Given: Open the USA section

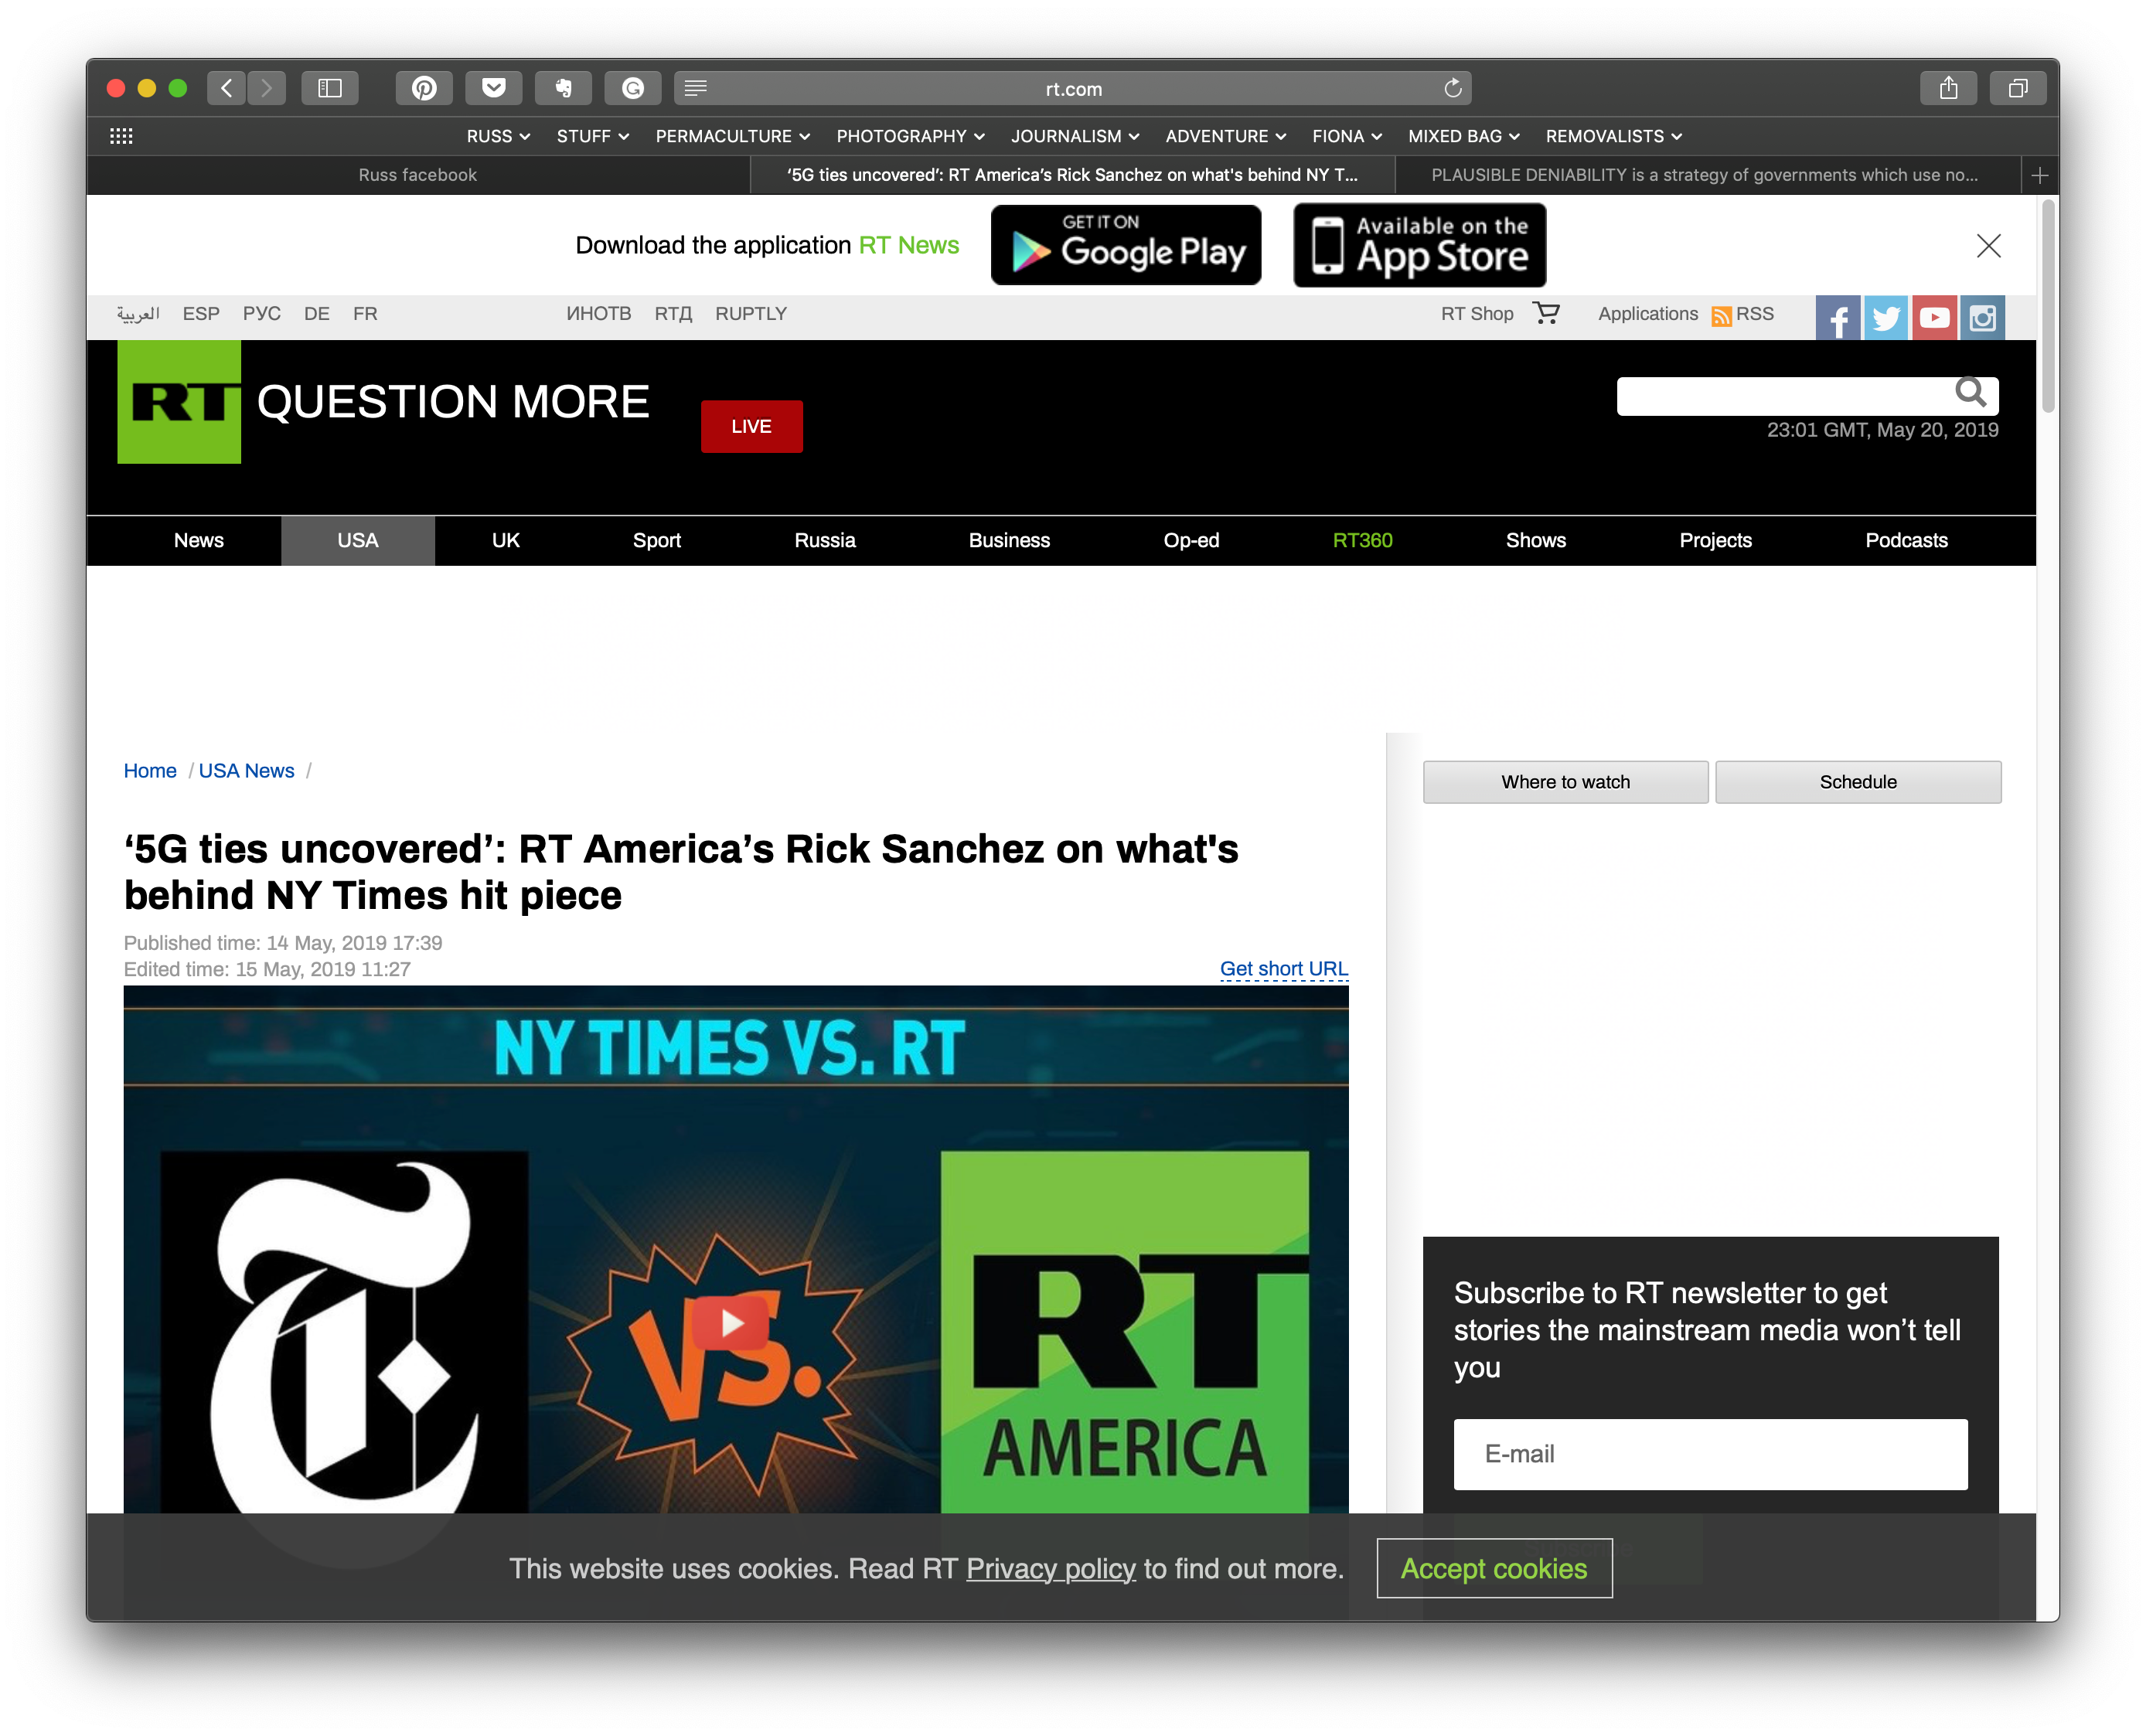Looking at the screenshot, I should coord(357,540).
